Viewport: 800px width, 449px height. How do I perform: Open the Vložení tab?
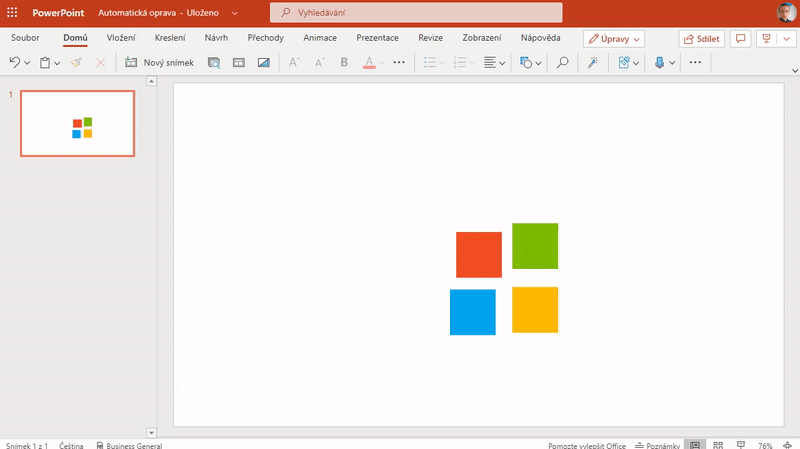(121, 38)
